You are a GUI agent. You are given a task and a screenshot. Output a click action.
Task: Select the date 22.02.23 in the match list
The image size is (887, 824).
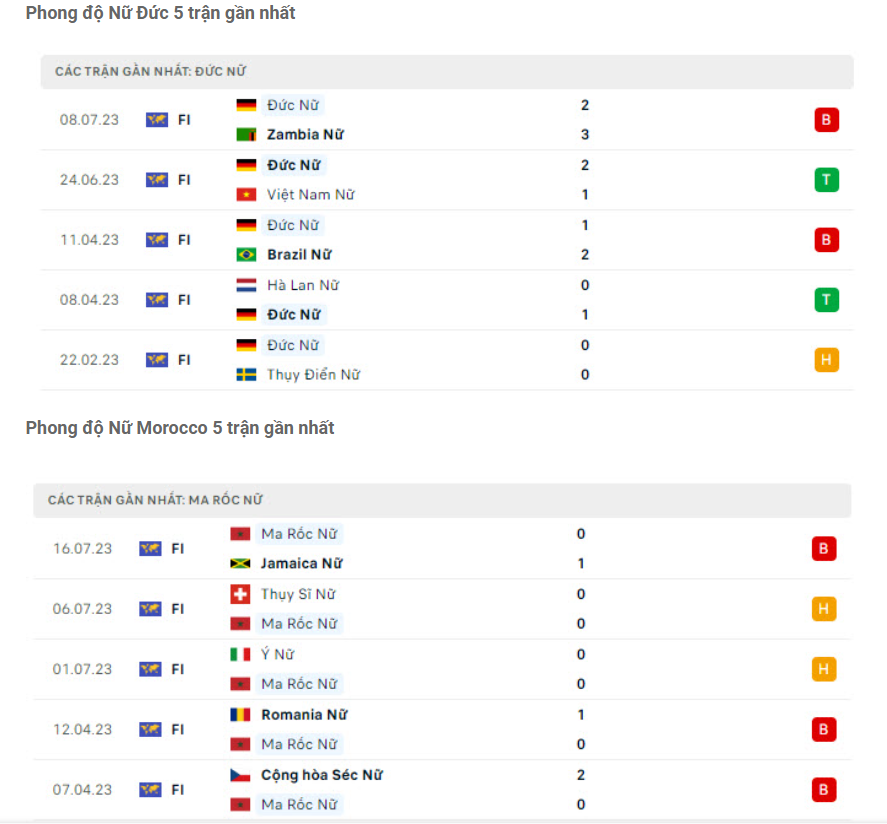pos(89,360)
